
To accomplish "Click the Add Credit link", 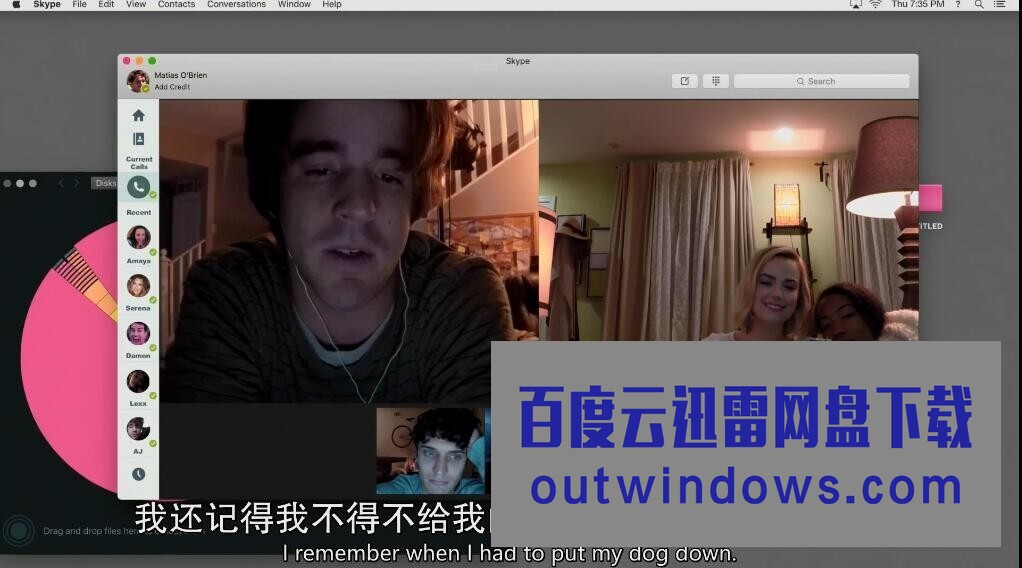I will point(172,87).
